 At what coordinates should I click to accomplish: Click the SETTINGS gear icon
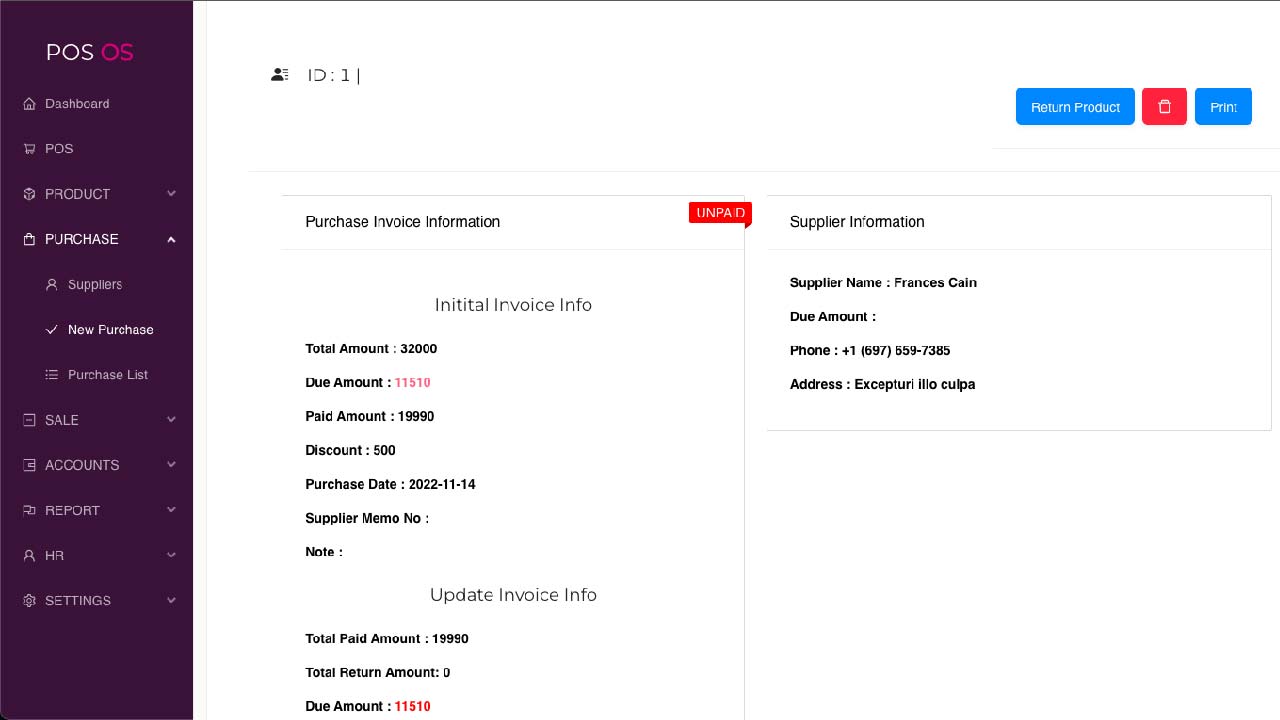29,601
